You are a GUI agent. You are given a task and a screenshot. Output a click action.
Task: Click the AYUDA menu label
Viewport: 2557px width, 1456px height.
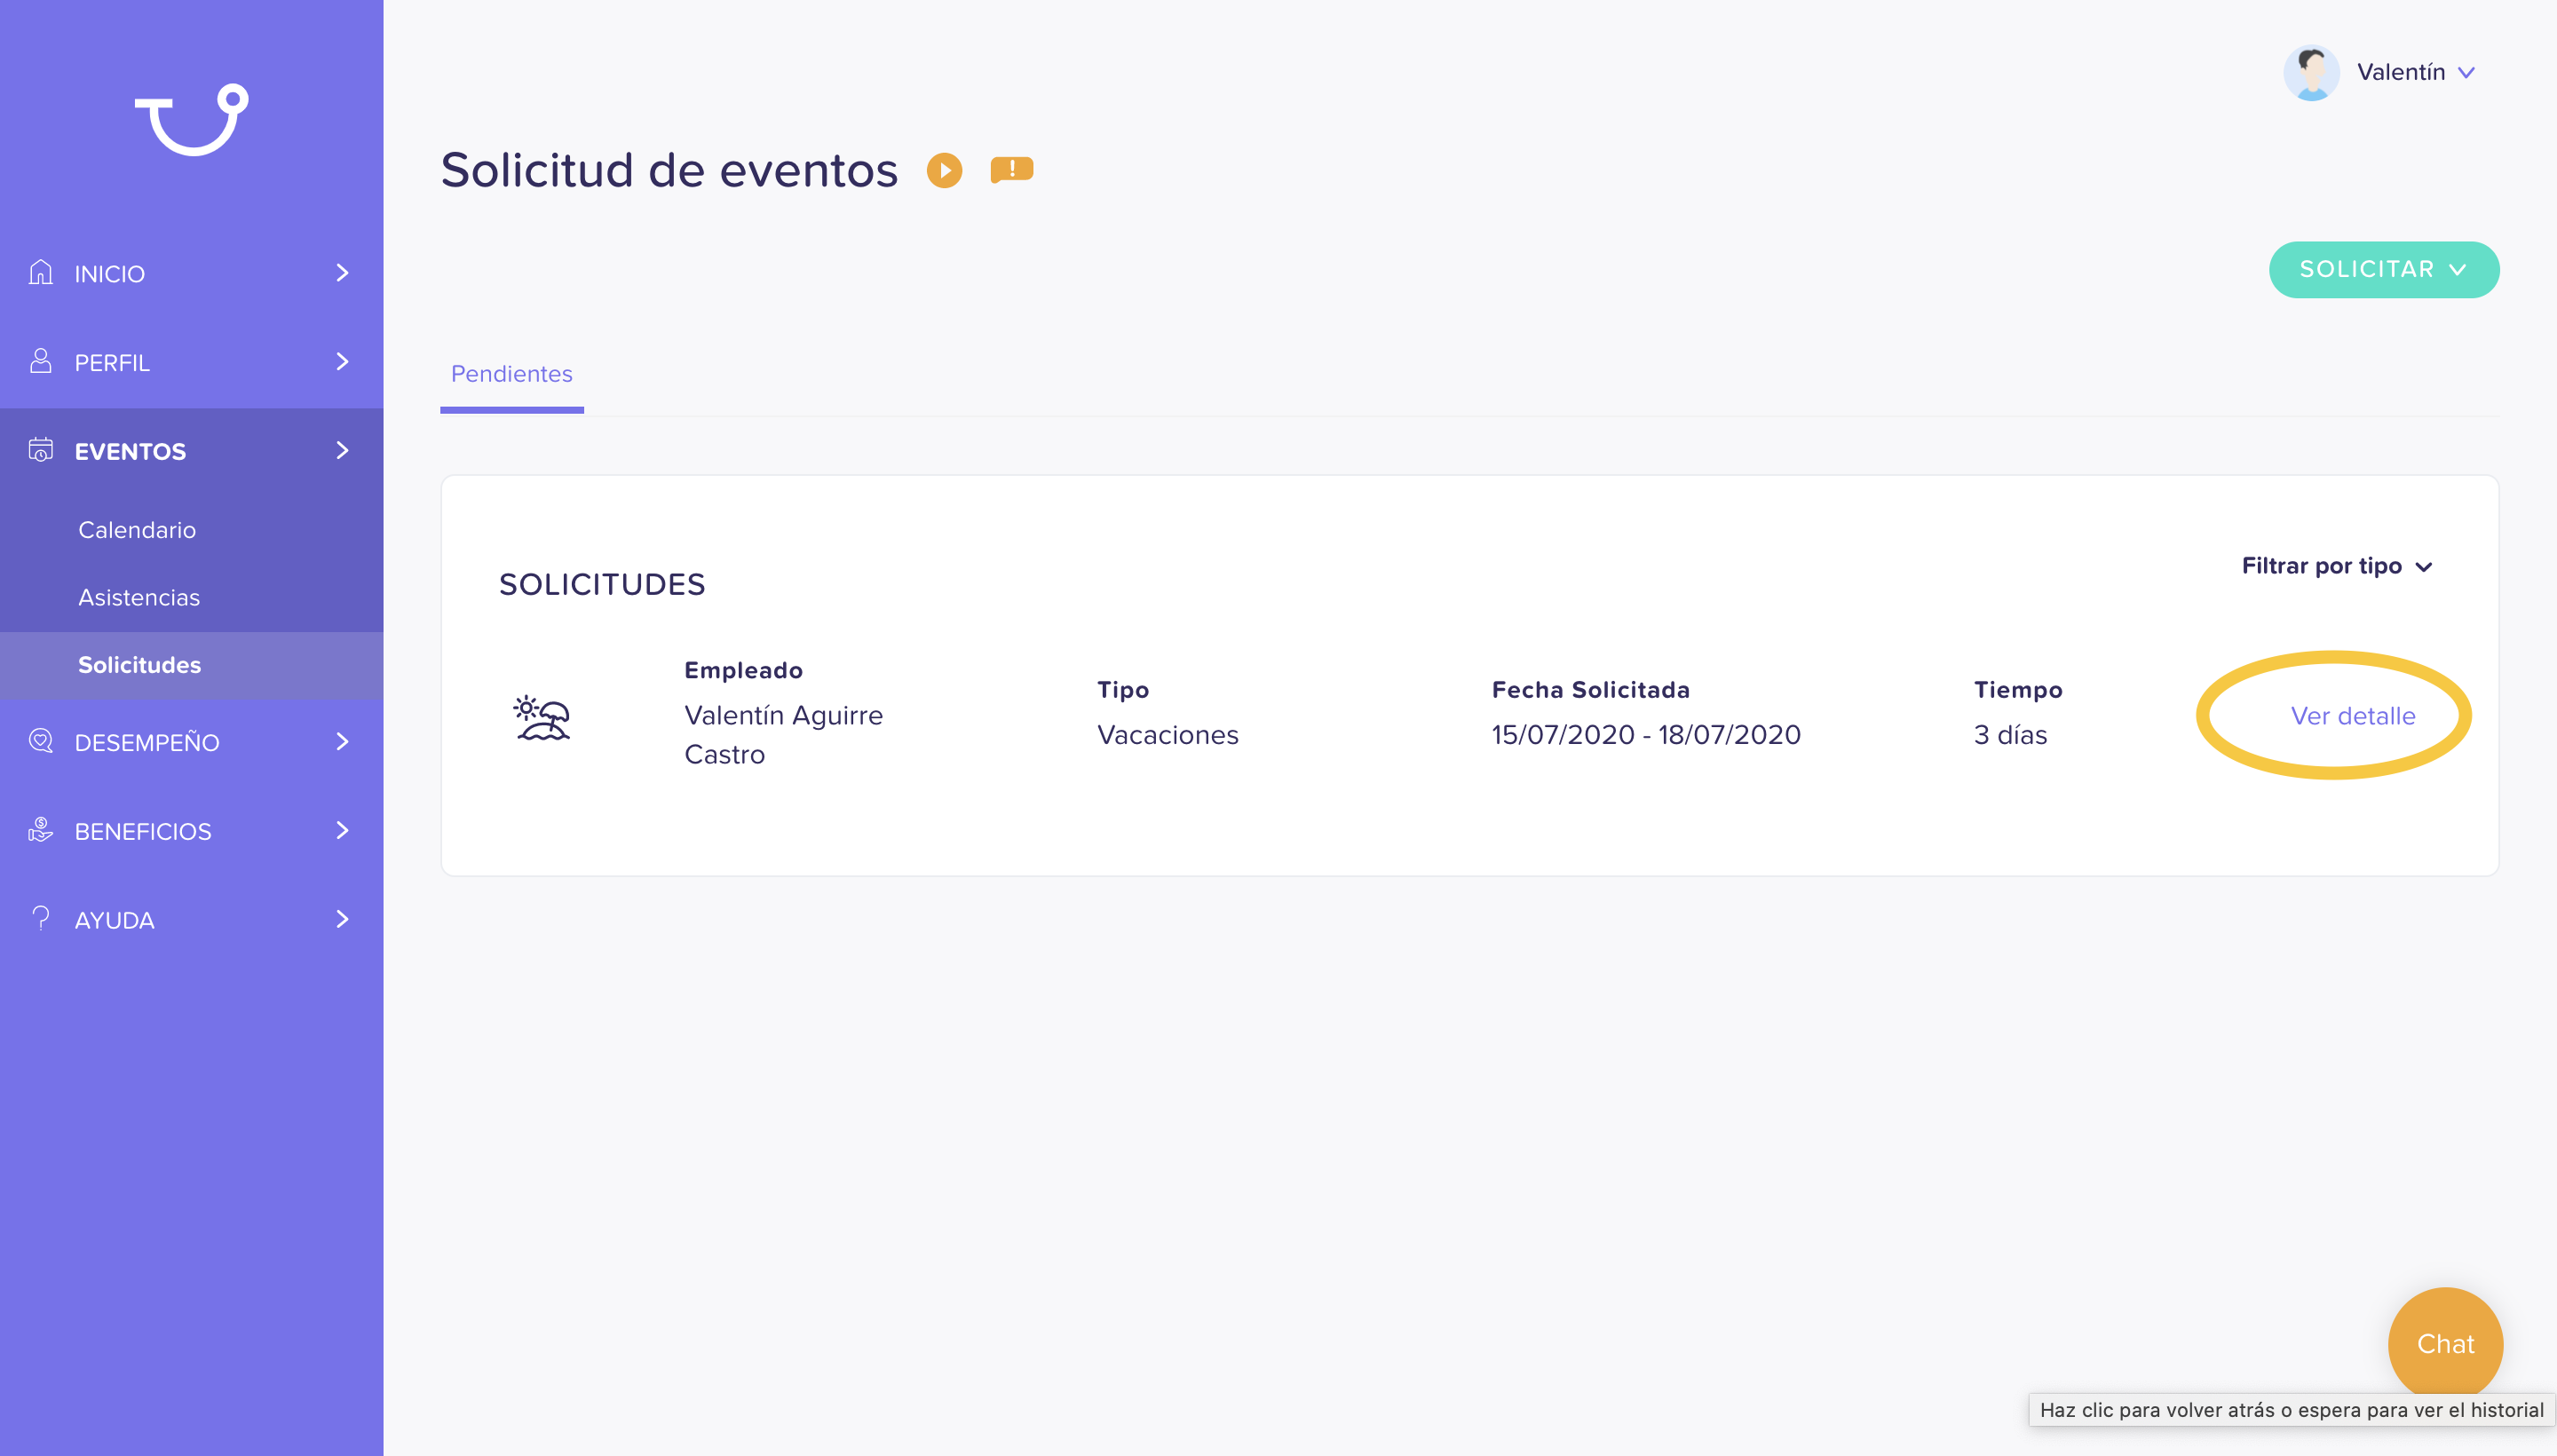click(114, 920)
